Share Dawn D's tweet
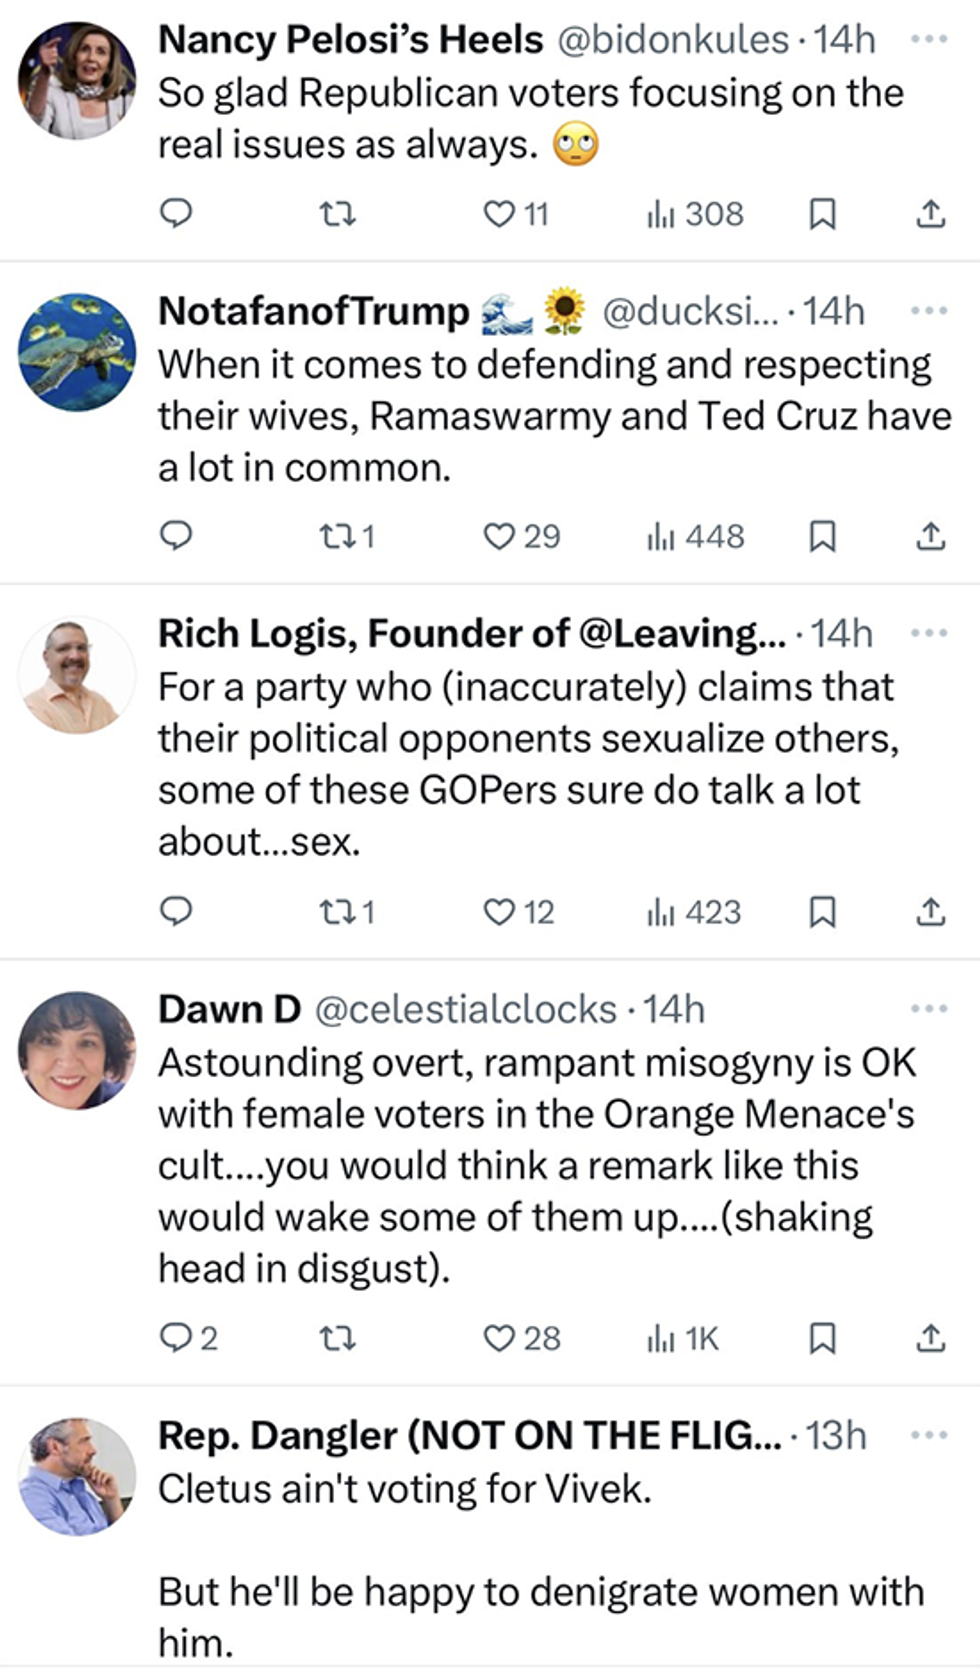Image resolution: width=980 pixels, height=1680 pixels. pos(930,1337)
